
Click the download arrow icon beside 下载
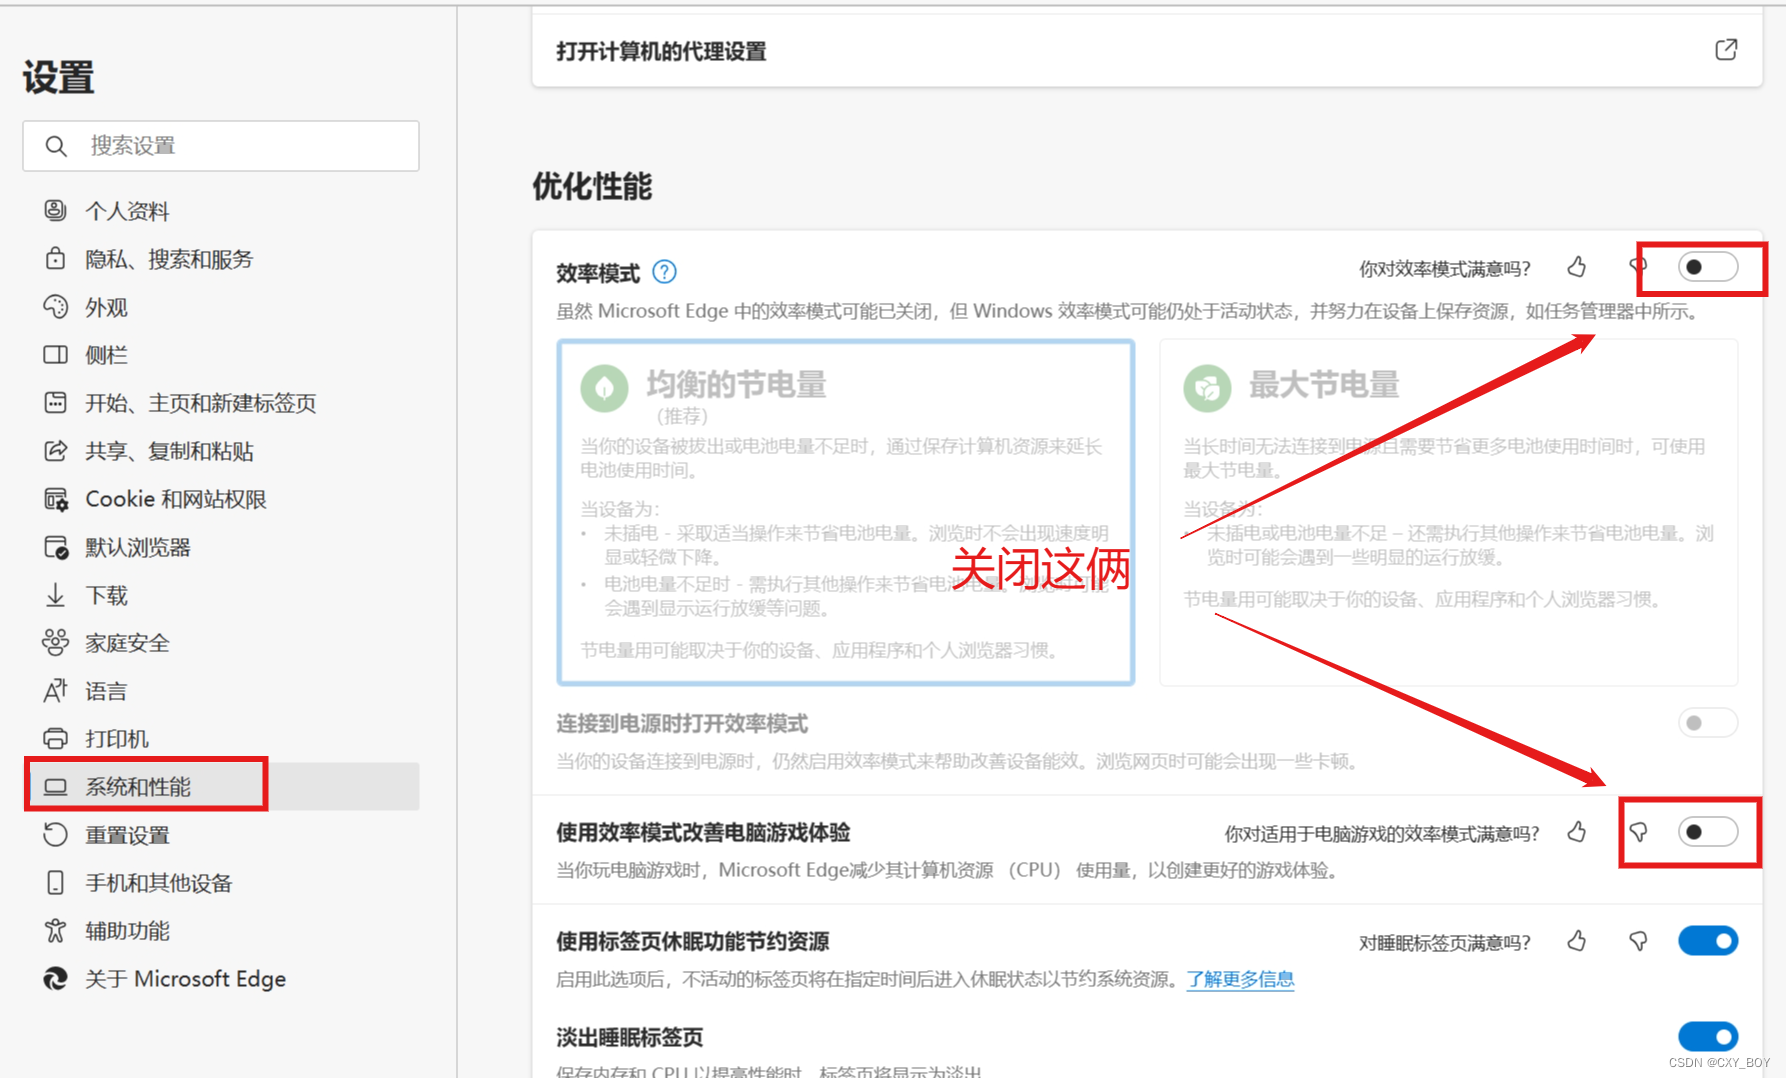[x=56, y=595]
